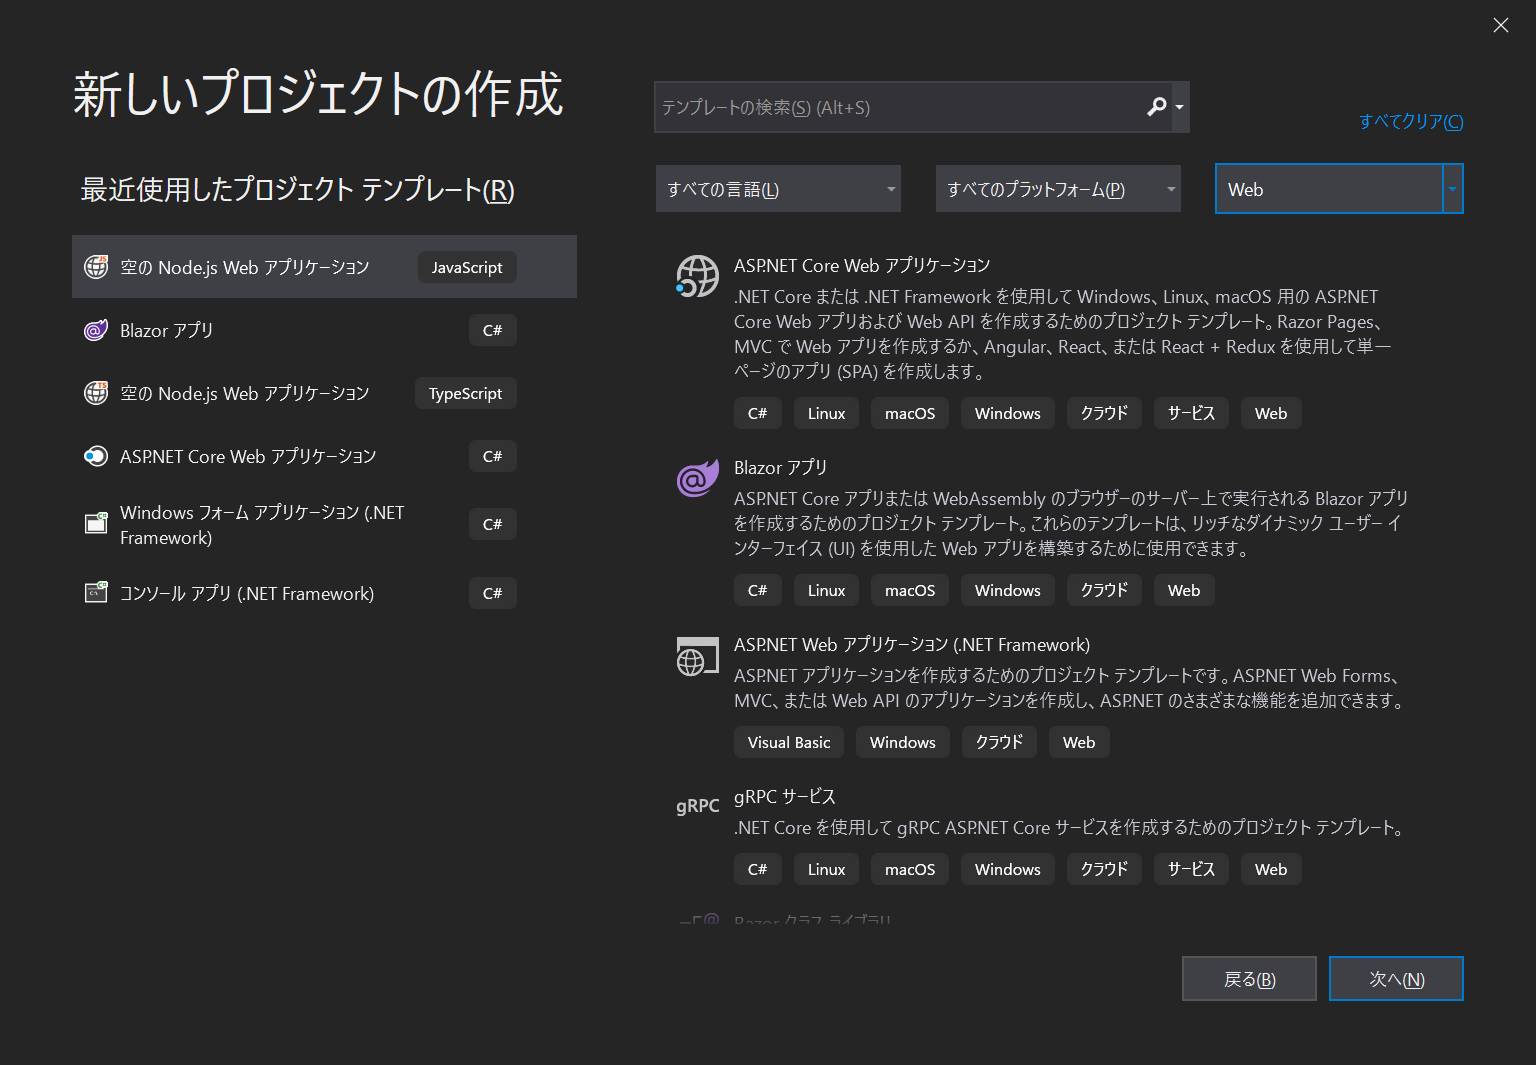
Task: Click the Blazor アプリ template description text
Action: [1071, 523]
